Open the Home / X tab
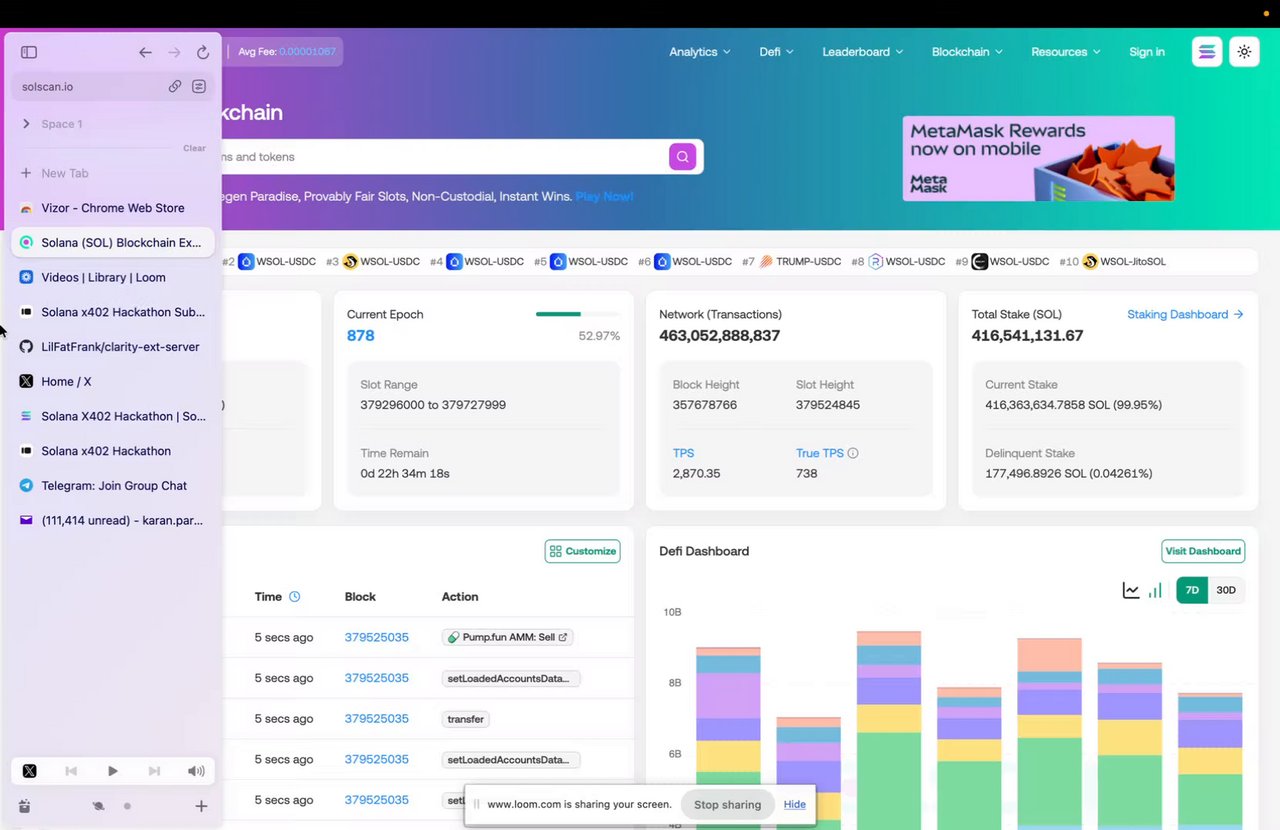Screen dimensions: 1280x830 coord(112,381)
